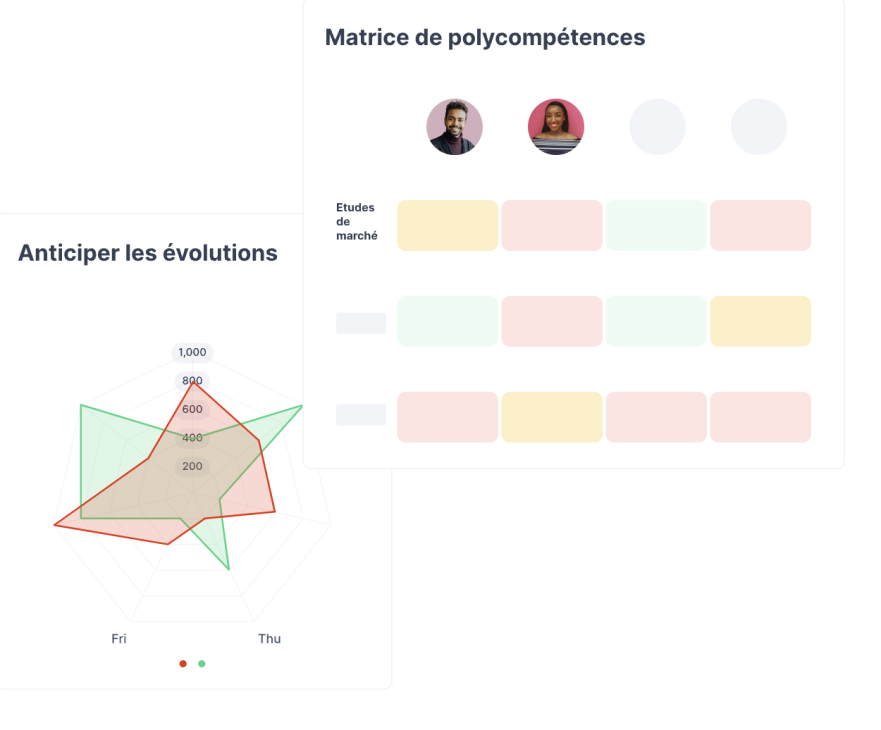
Task: Click the 800 axis label on radar chart
Action: coord(192,381)
